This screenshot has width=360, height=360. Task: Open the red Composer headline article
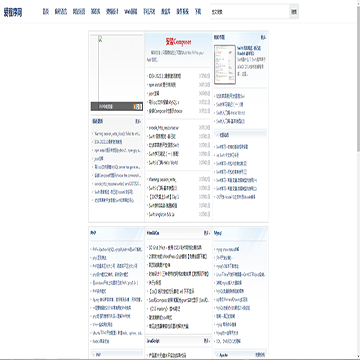[x=178, y=42]
